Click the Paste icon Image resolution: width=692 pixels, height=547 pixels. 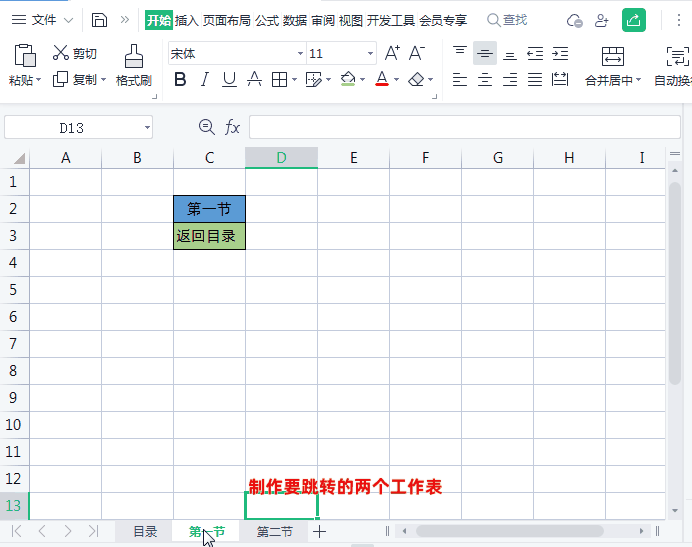click(25, 55)
